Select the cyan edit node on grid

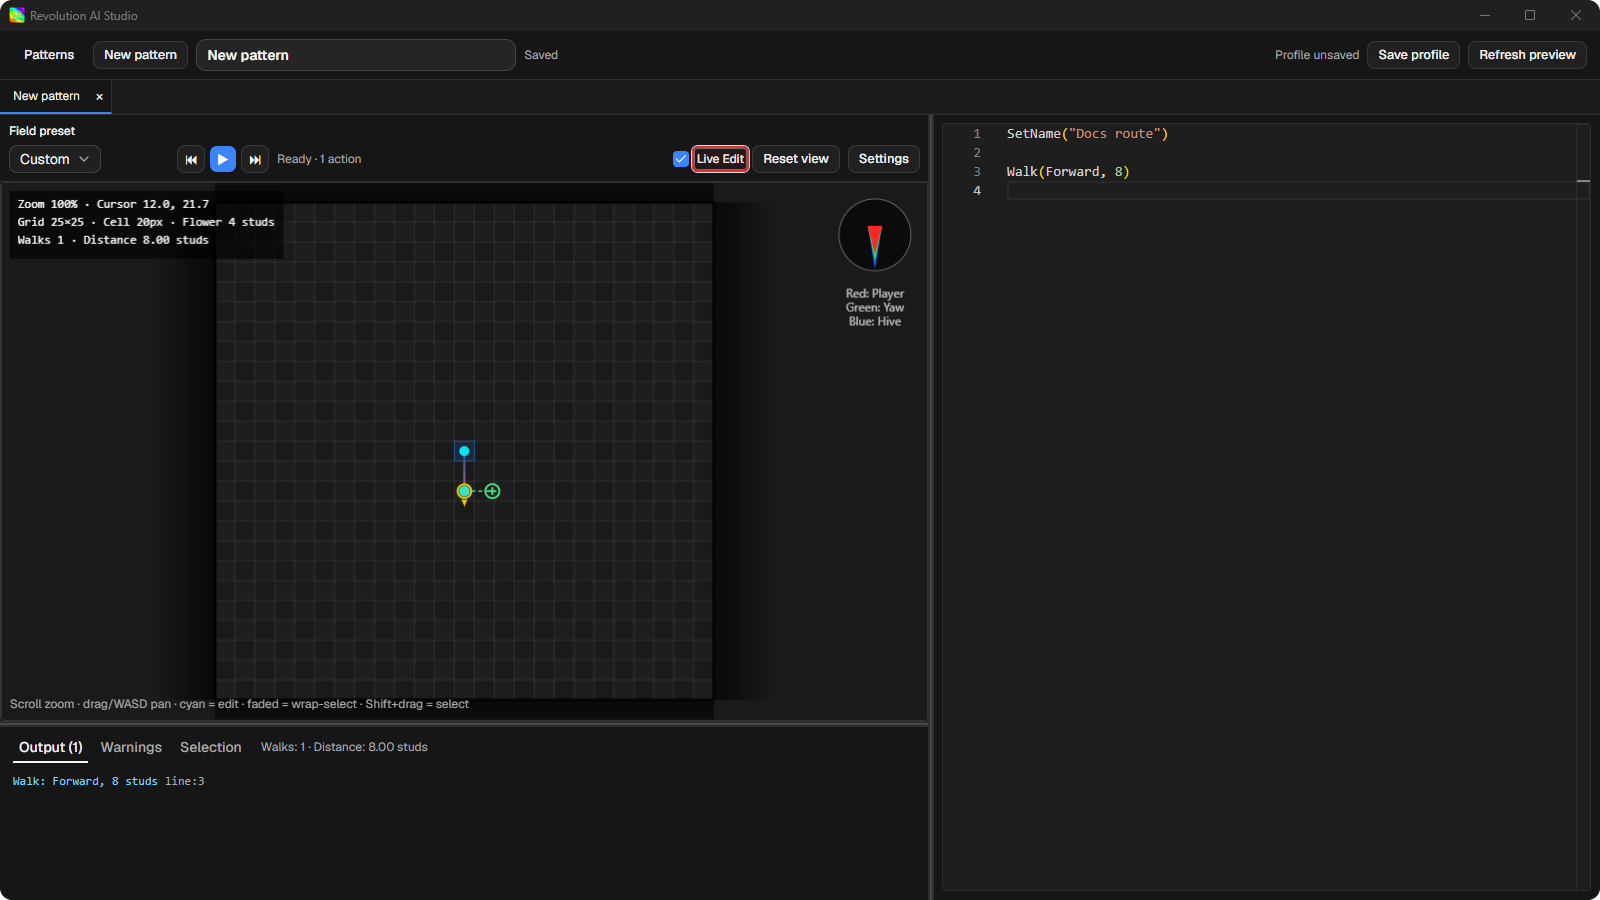click(464, 451)
